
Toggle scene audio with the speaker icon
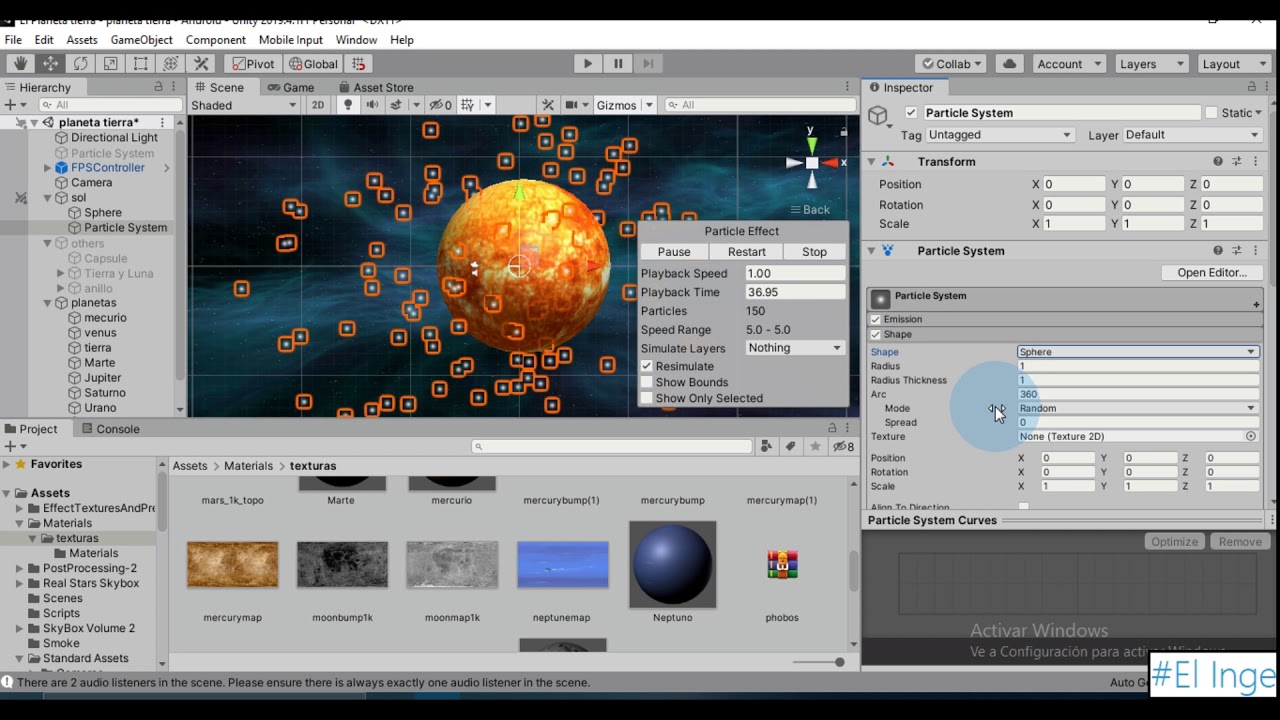click(x=372, y=105)
